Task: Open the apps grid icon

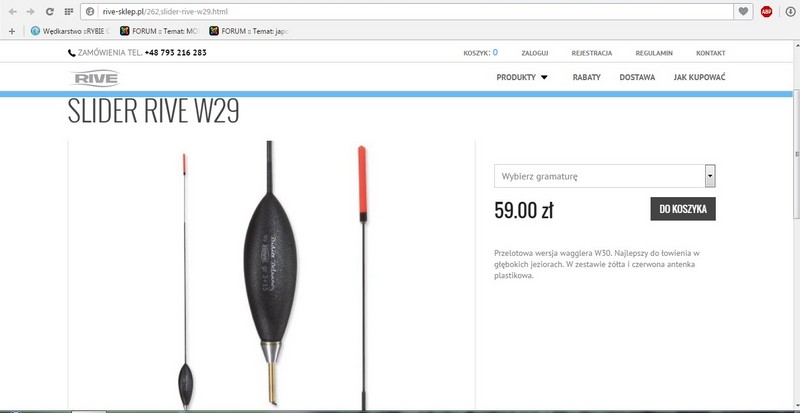Action: [x=68, y=11]
